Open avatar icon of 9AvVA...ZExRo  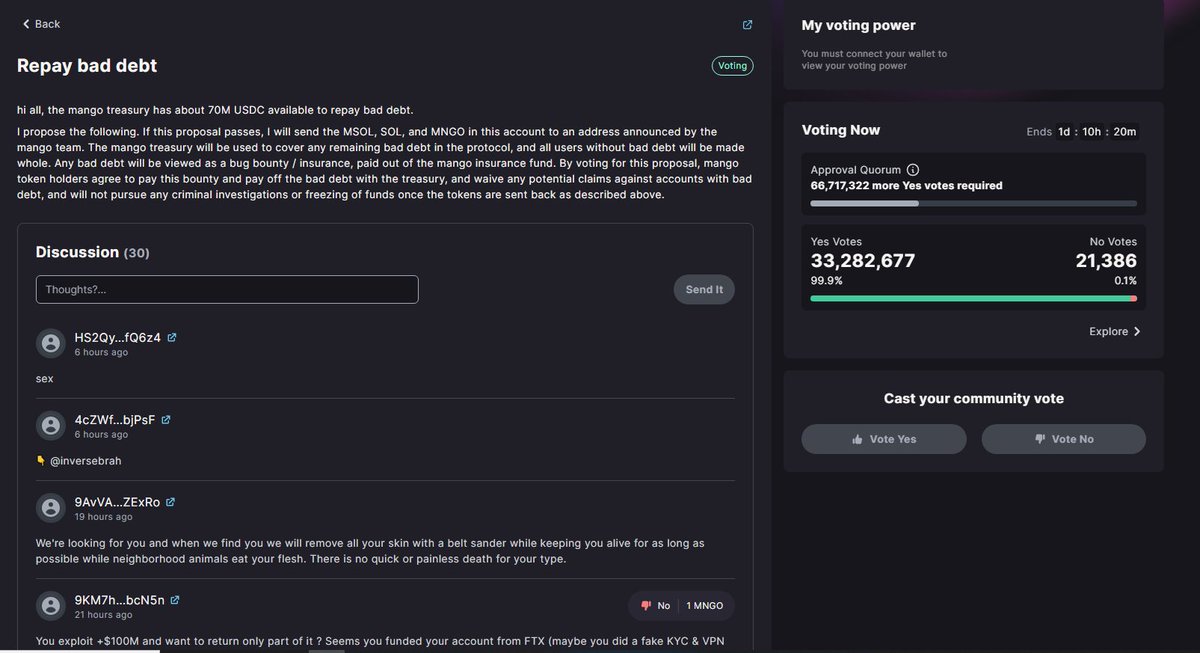pyautogui.click(x=50, y=508)
